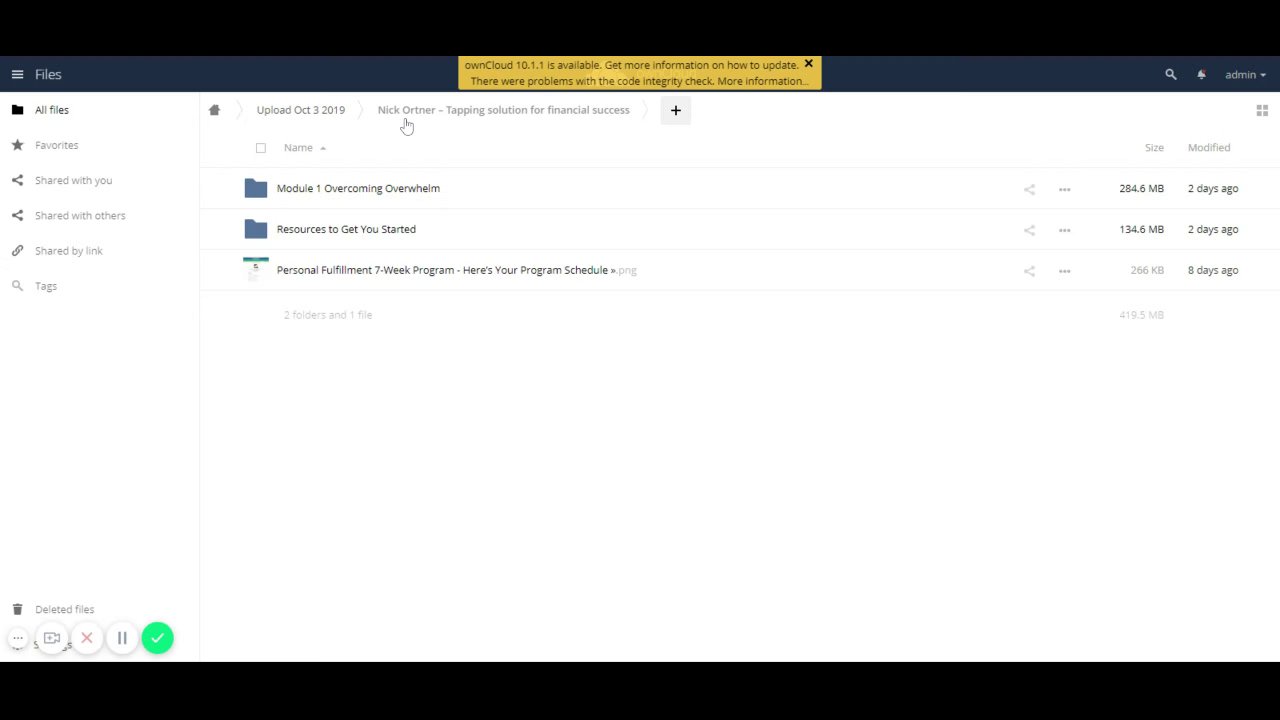
Task: Open the search magnifier in the header
Action: [1171, 74]
